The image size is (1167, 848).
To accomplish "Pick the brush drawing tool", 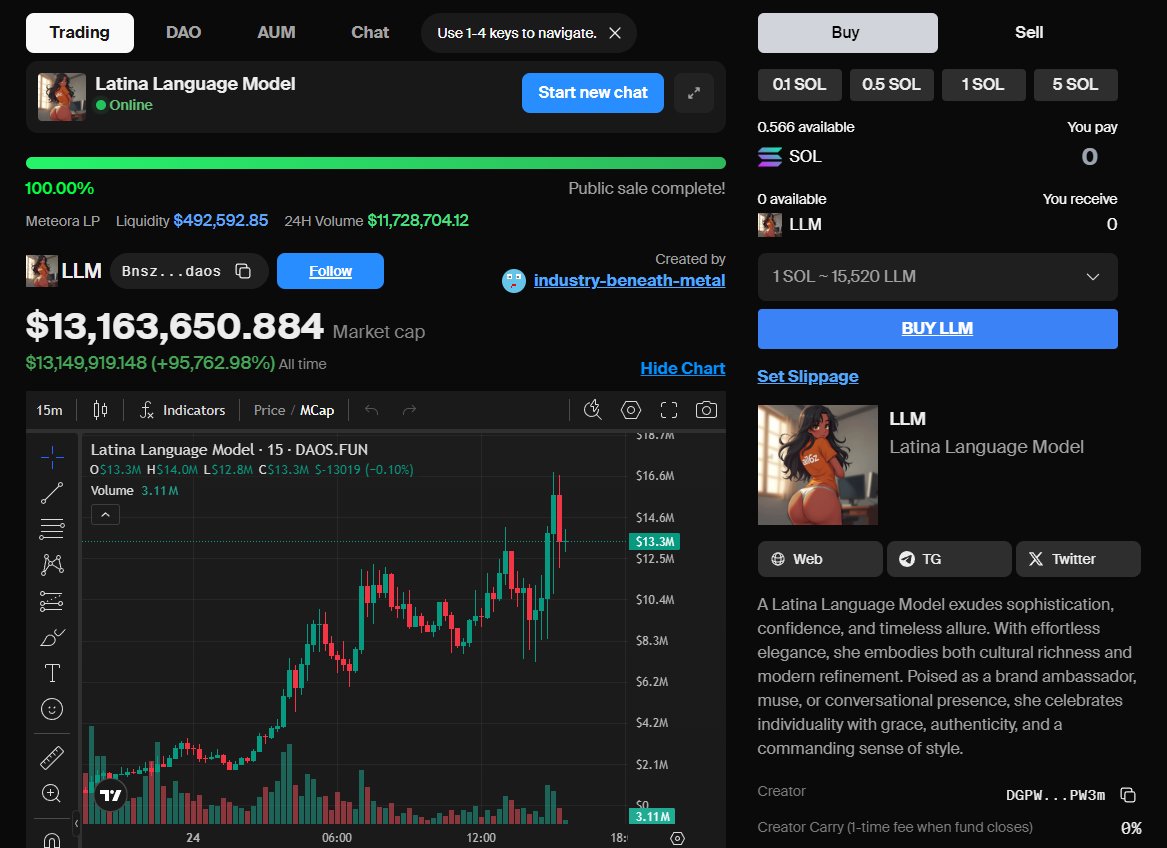I will (x=52, y=637).
